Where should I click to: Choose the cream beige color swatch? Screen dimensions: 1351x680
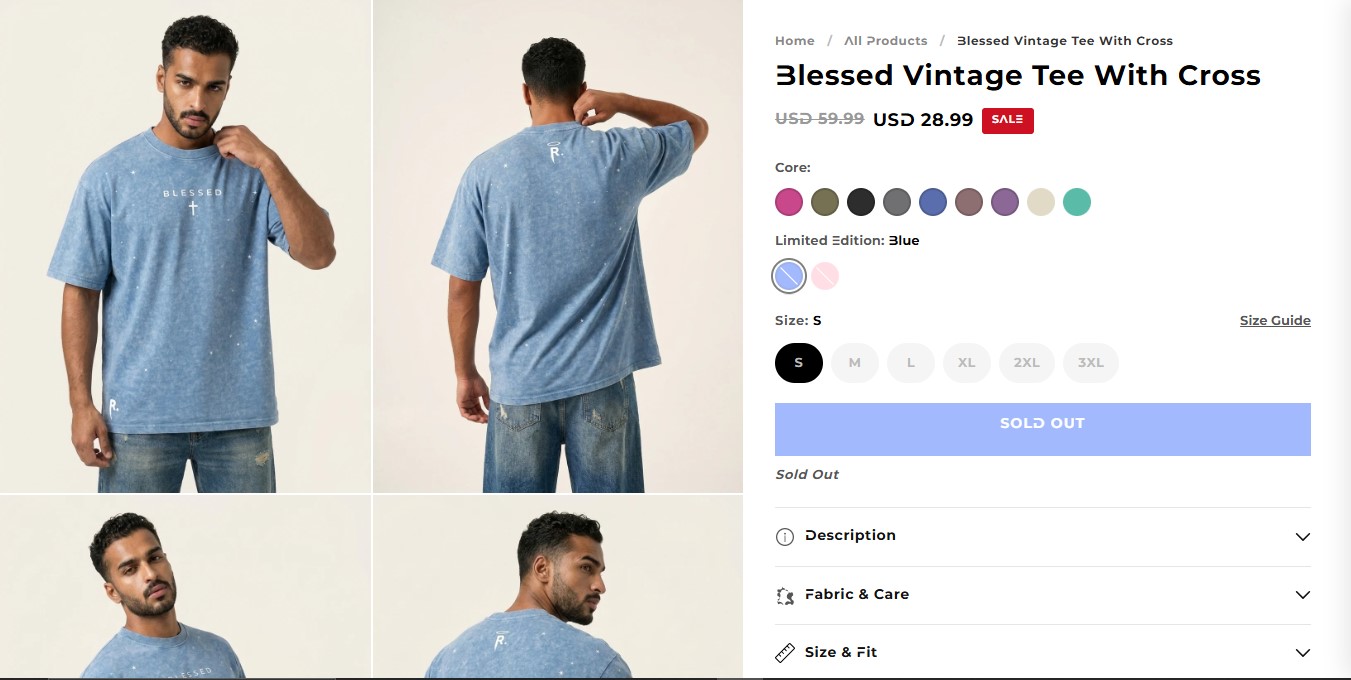tap(1041, 202)
